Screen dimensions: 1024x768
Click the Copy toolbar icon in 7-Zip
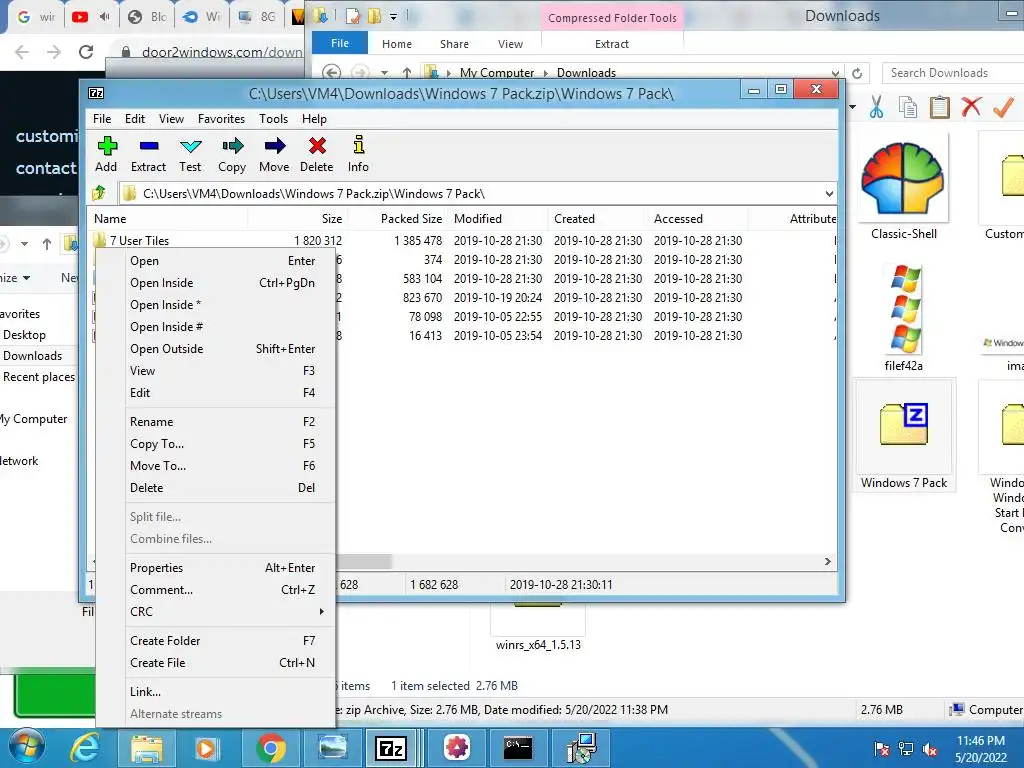(232, 146)
